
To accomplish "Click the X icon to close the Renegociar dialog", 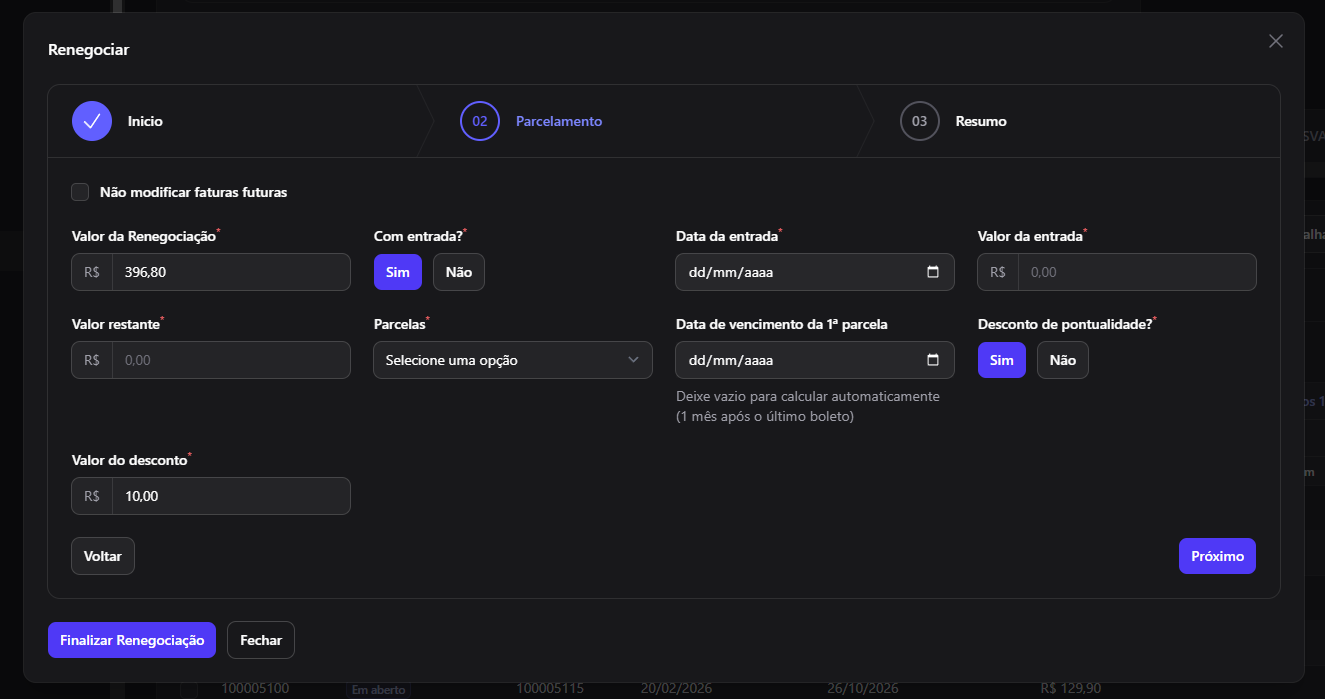I will [1275, 41].
